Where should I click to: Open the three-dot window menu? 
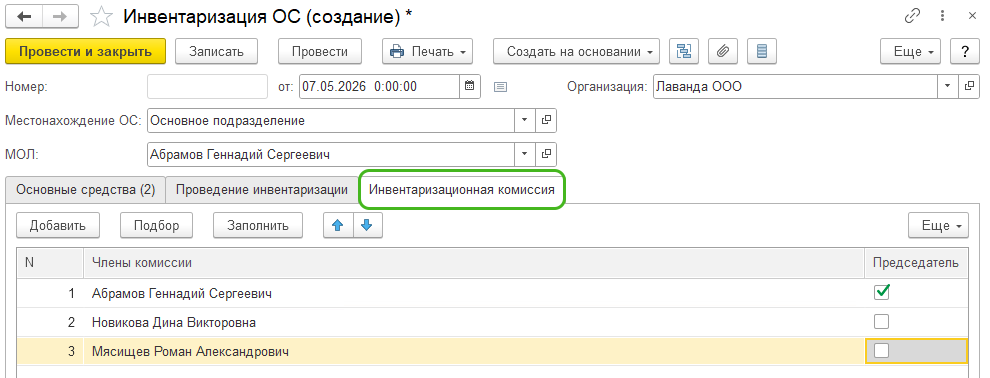click(x=943, y=16)
